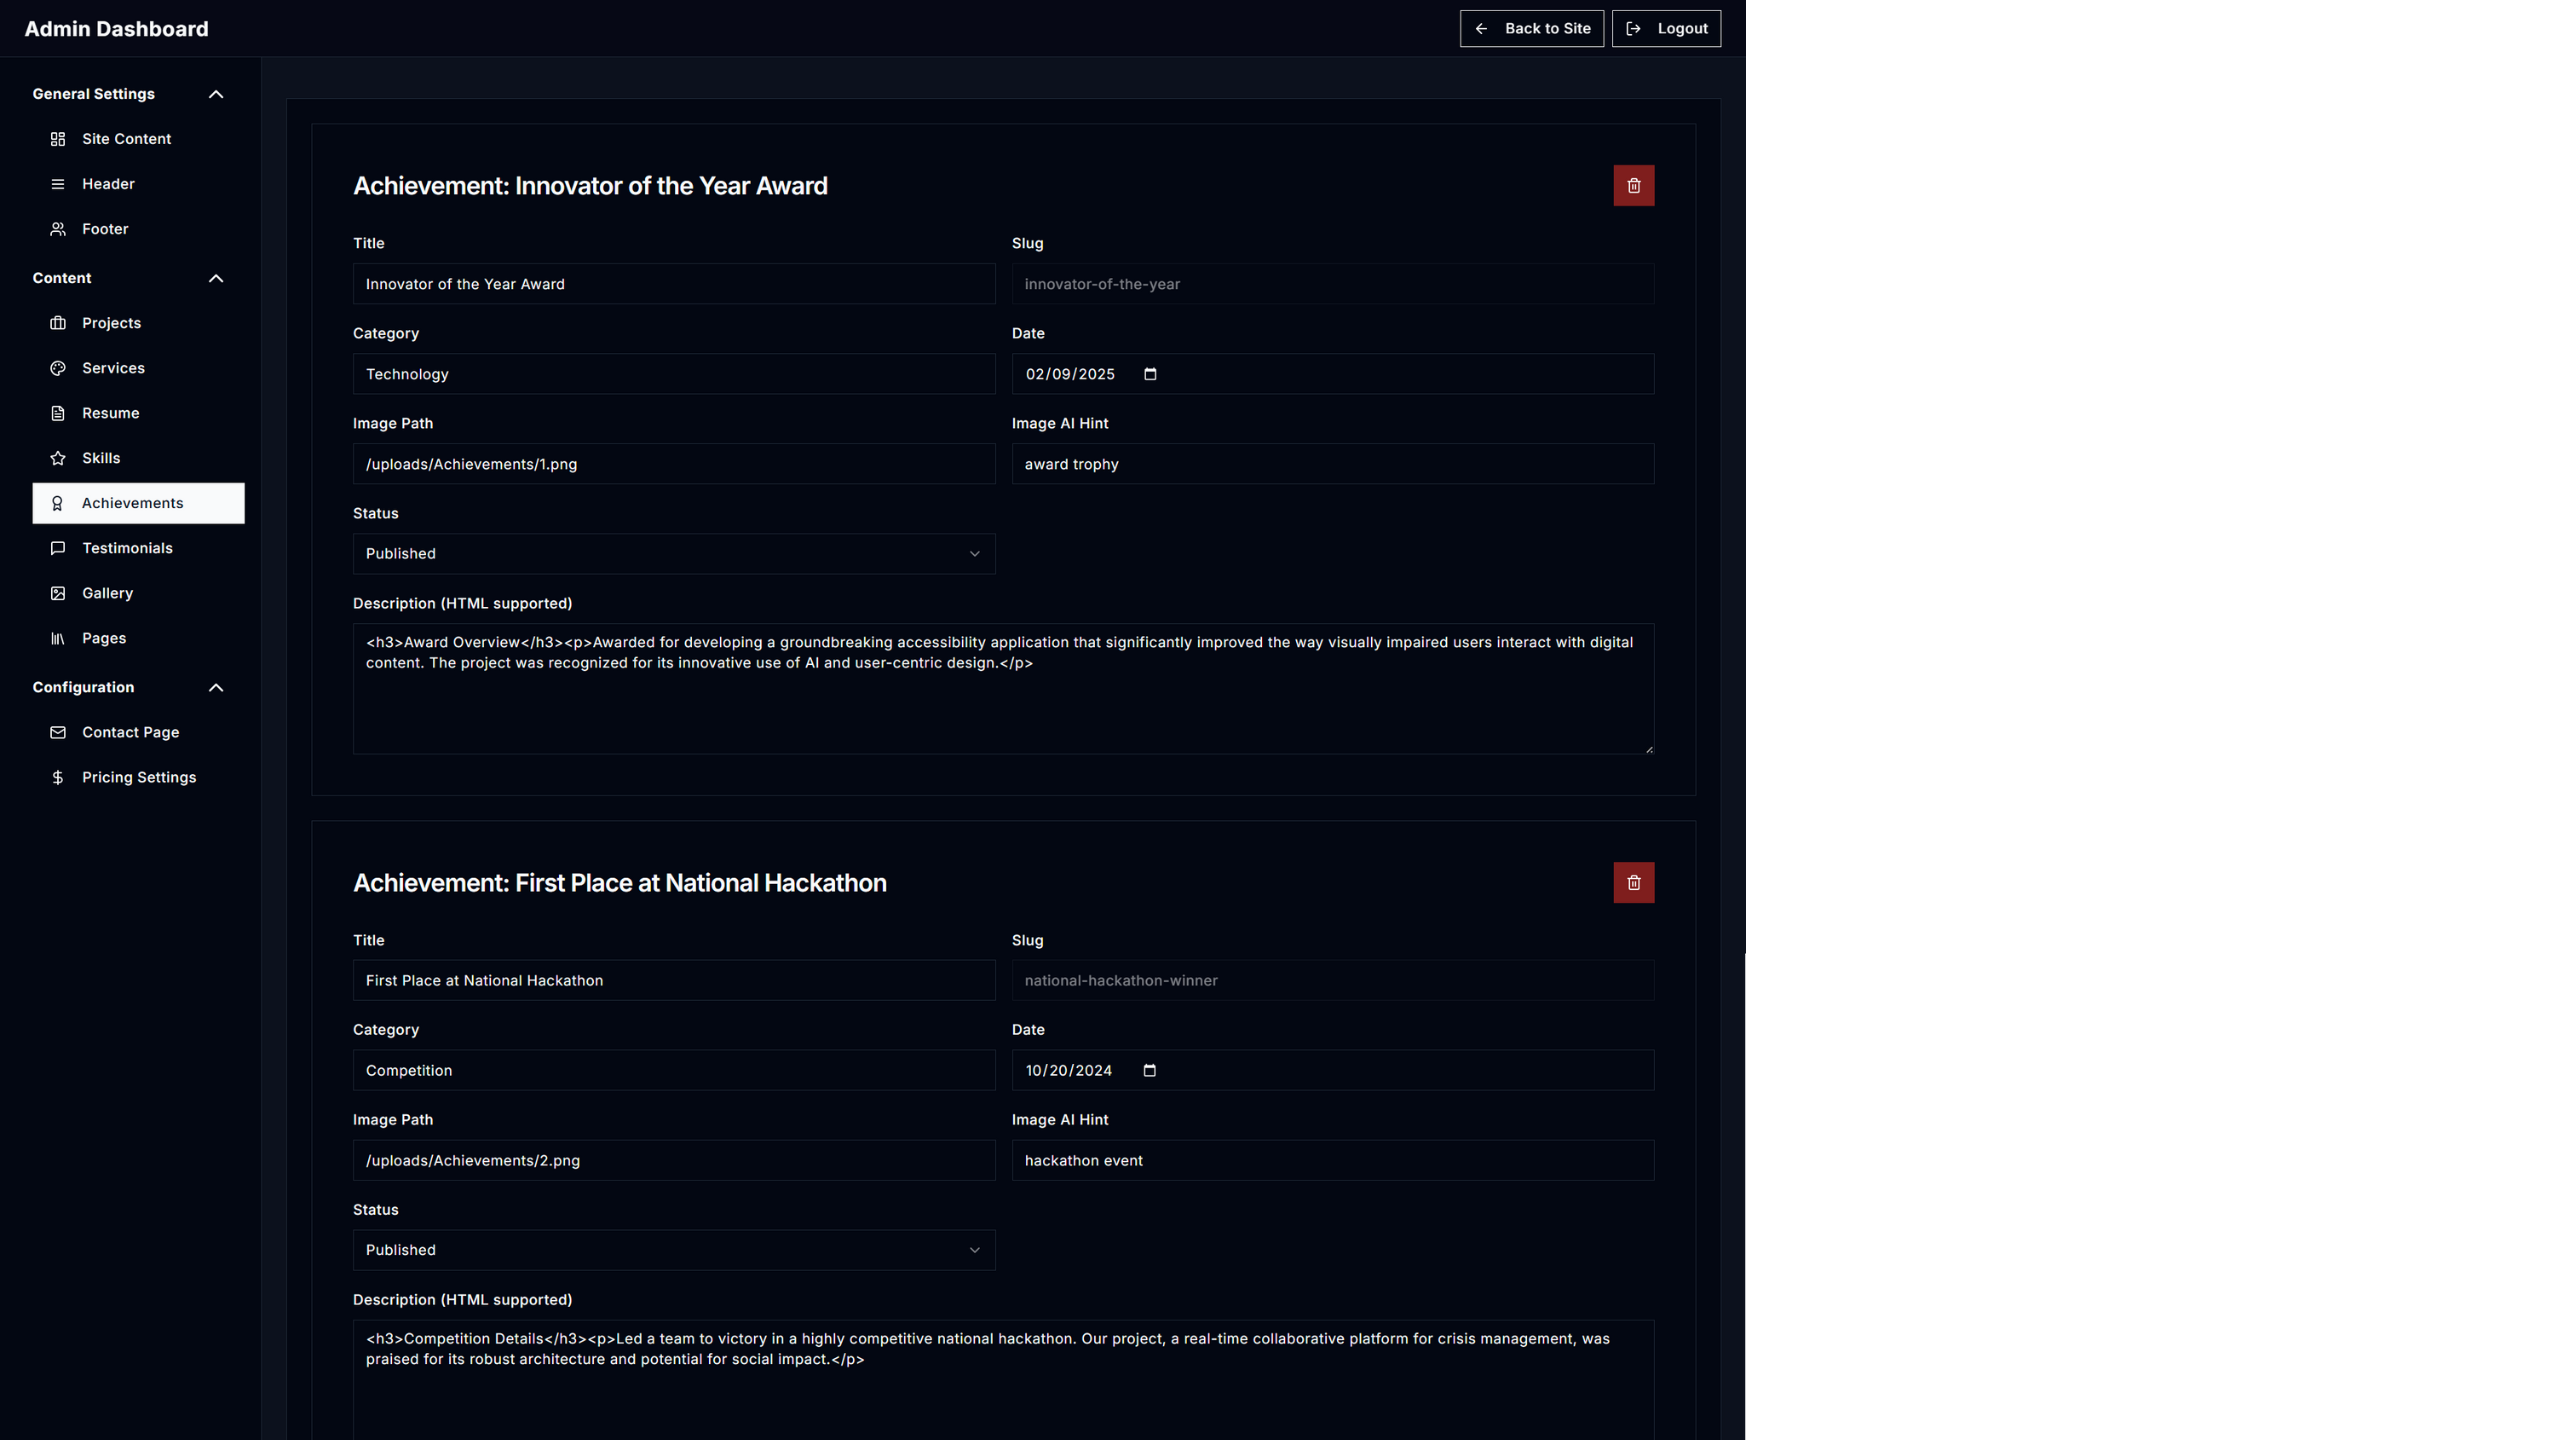Open the Resume menu item

pyautogui.click(x=110, y=413)
